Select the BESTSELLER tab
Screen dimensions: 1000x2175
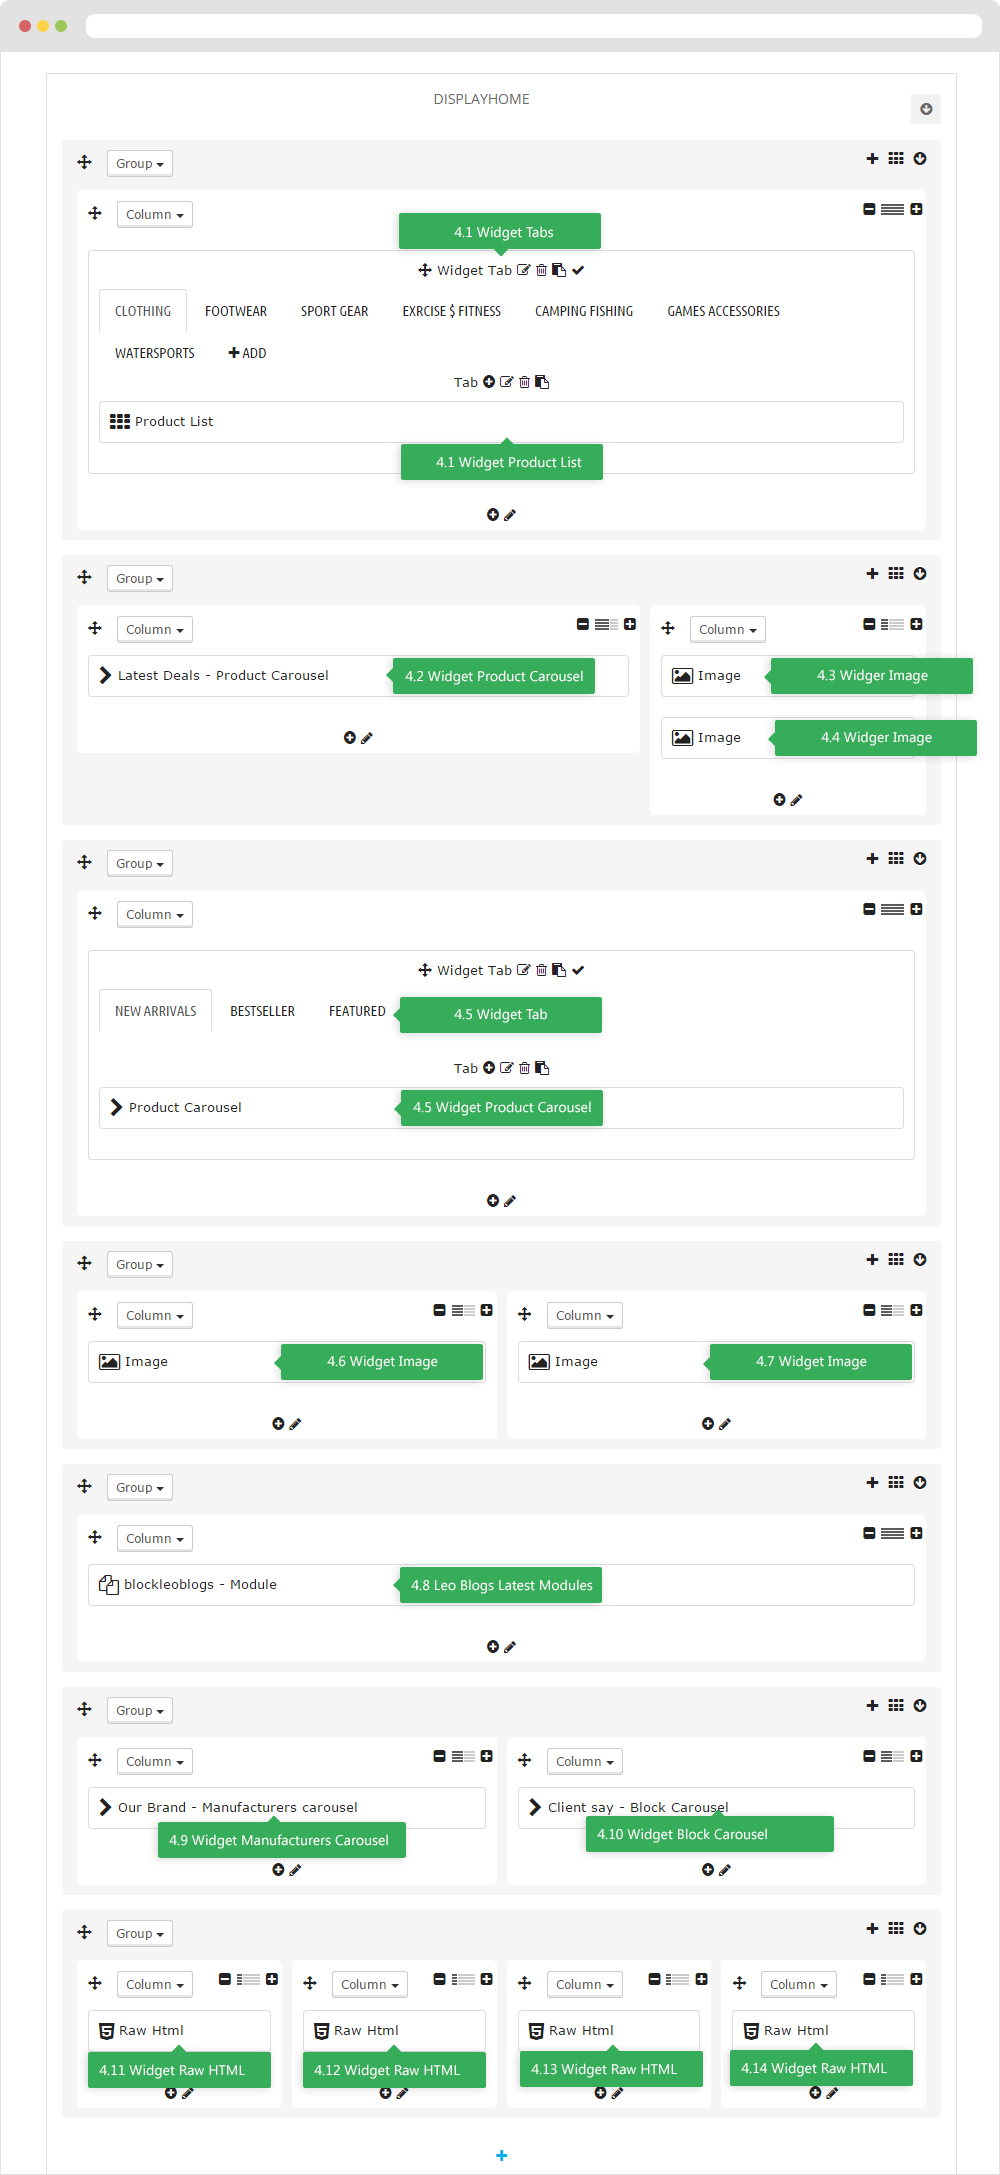pos(262,1011)
